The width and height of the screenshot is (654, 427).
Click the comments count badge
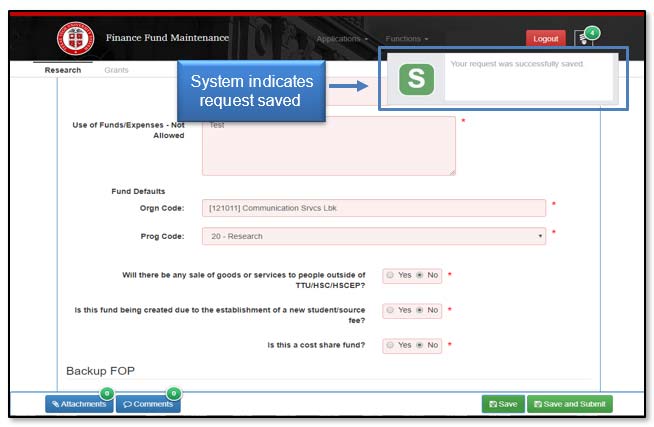[174, 393]
